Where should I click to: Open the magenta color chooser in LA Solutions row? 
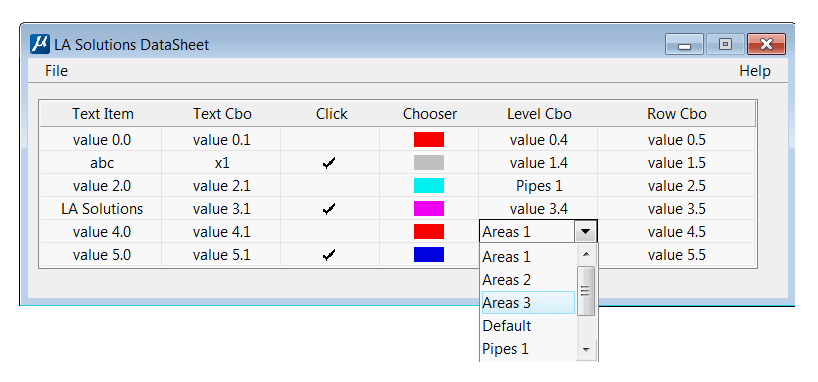tap(429, 209)
